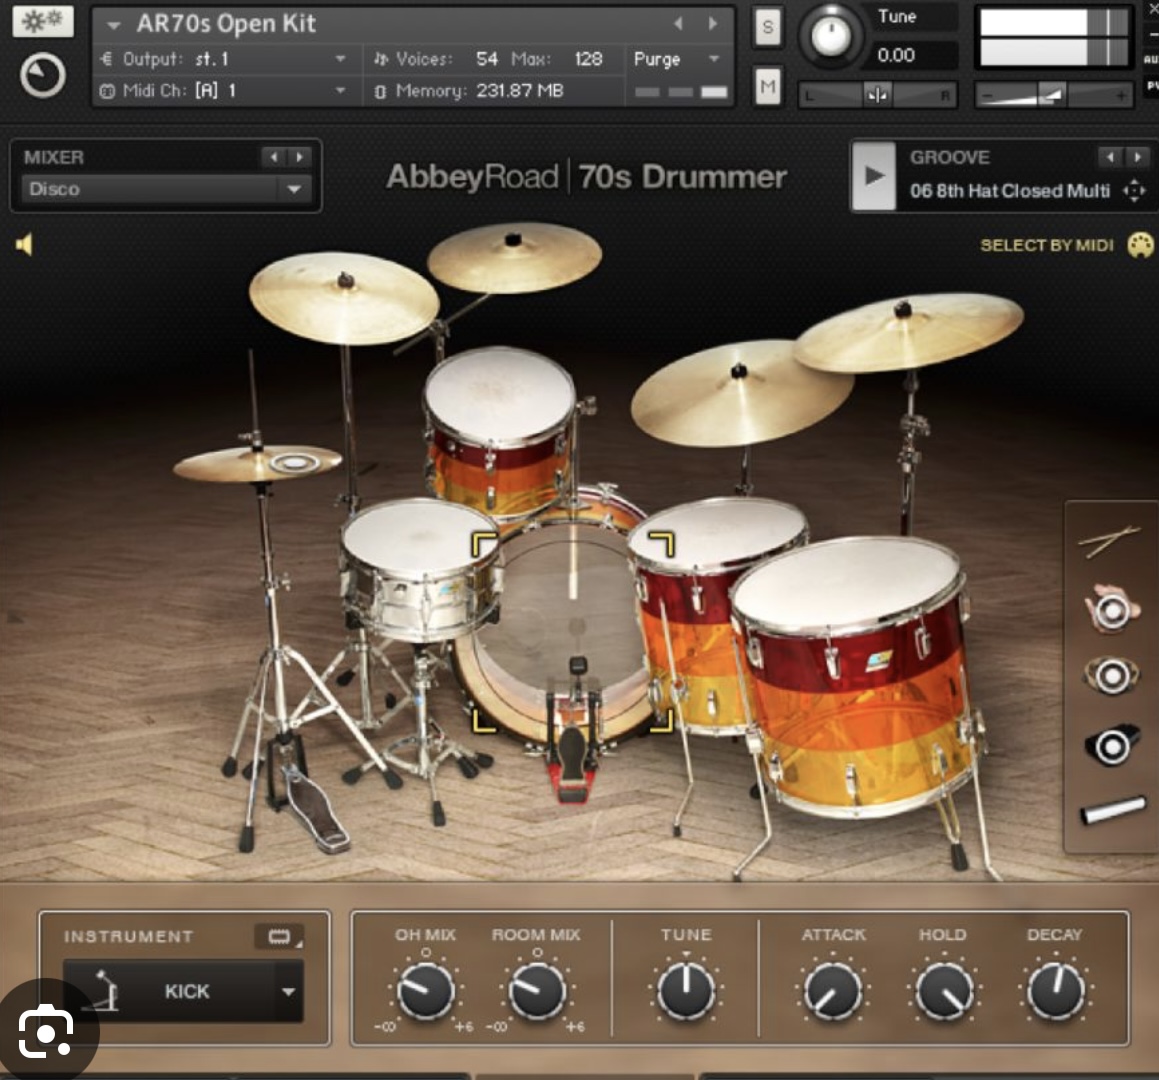1159x1080 pixels.
Task: Click the kick pedal instrument icon
Action: pos(103,991)
